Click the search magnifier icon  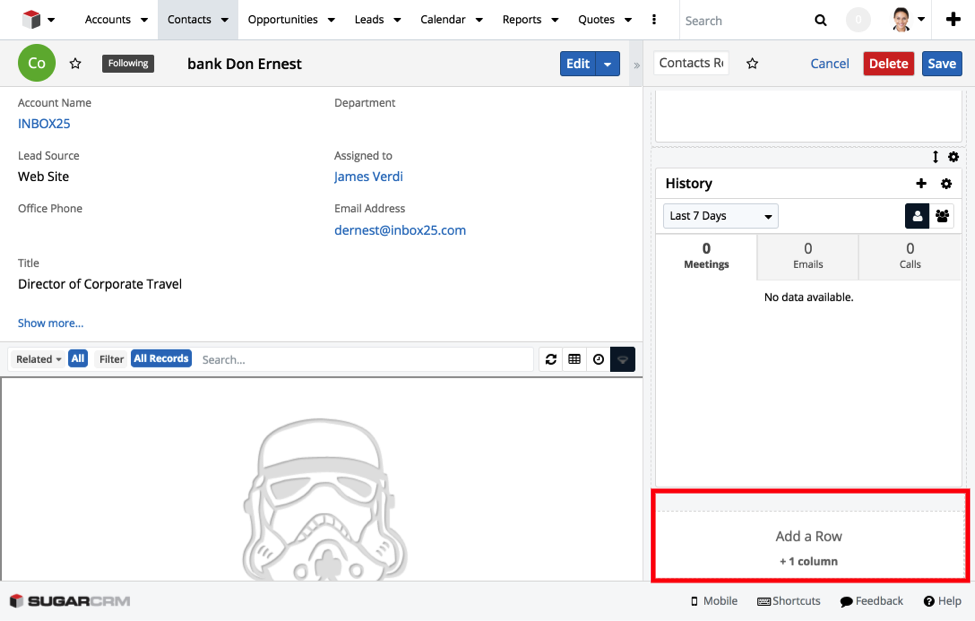(821, 21)
